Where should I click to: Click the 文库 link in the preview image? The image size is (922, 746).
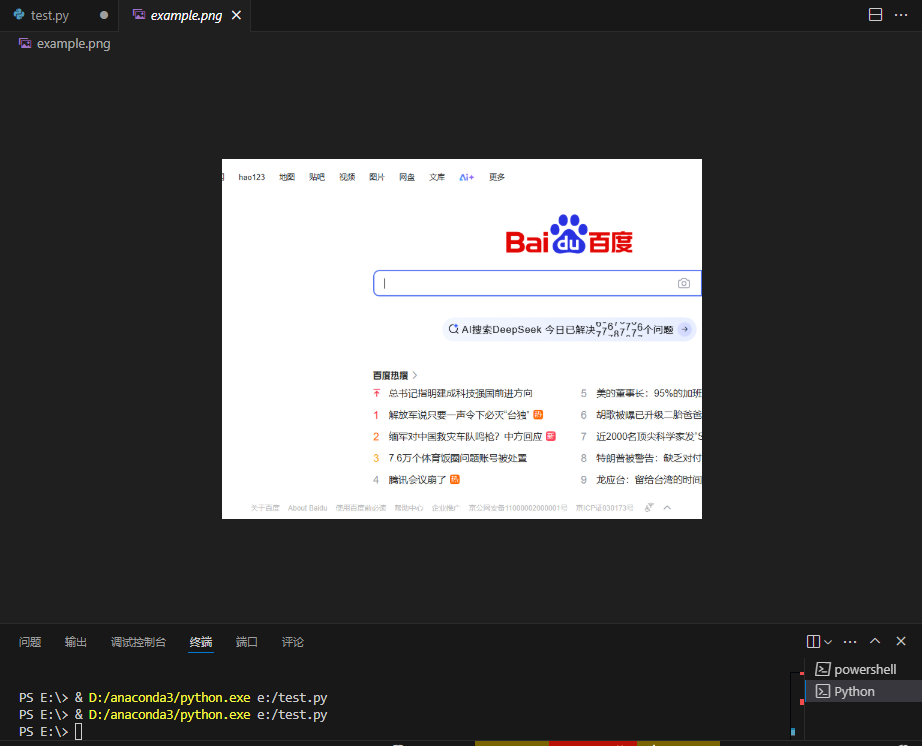[x=437, y=177]
